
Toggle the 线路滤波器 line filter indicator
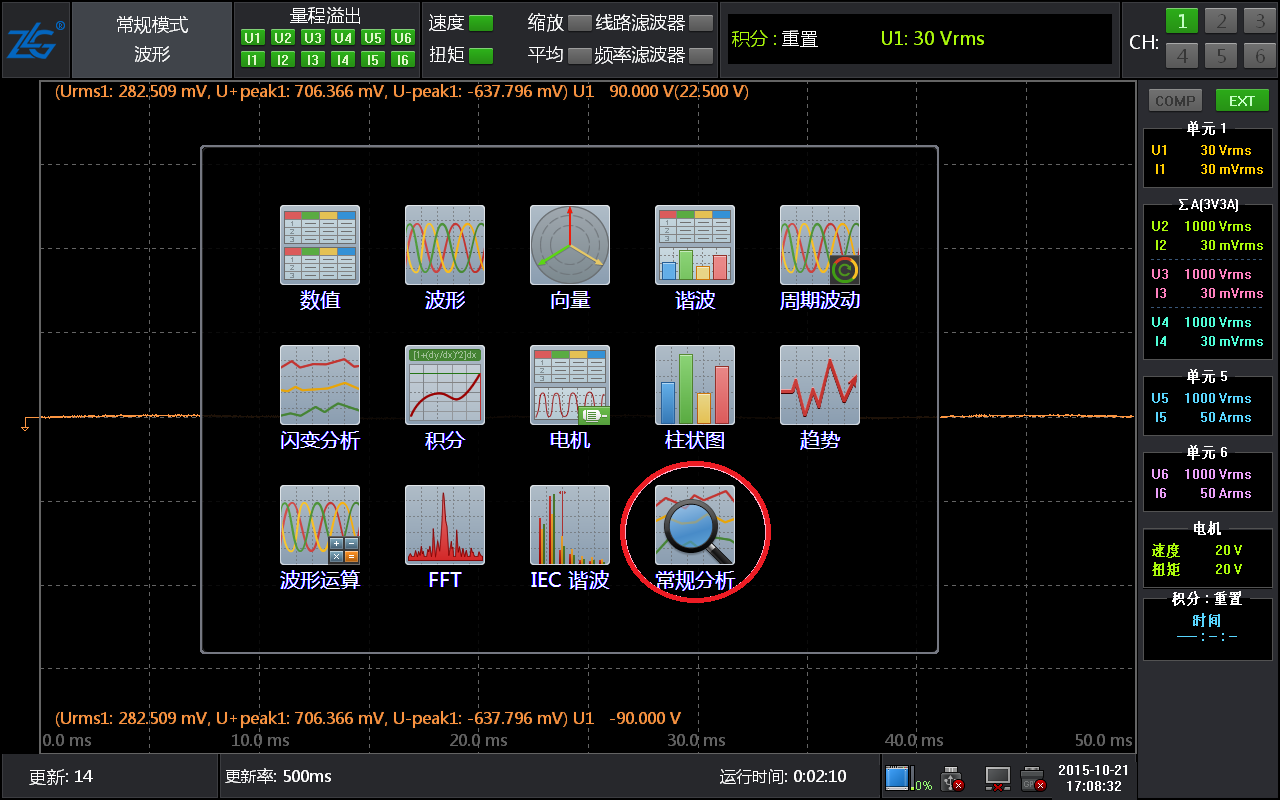pyautogui.click(x=701, y=23)
